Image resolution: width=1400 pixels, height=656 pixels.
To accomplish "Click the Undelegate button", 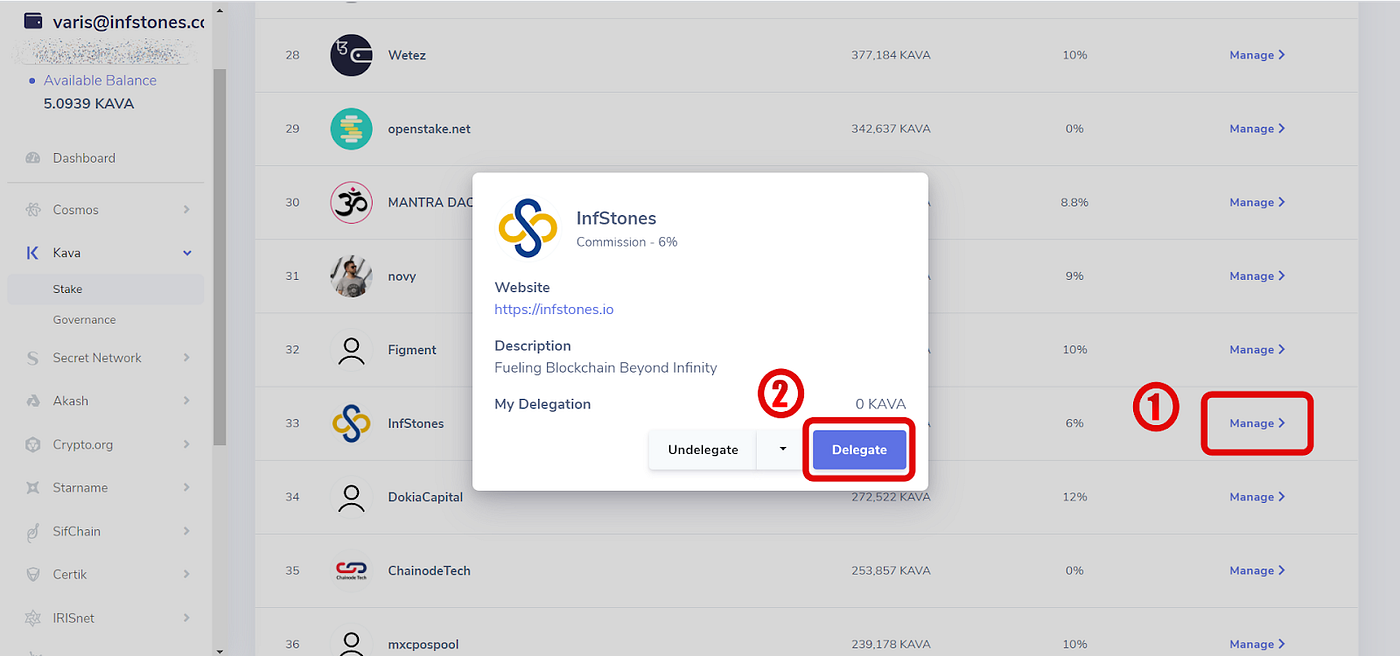I will click(x=703, y=450).
